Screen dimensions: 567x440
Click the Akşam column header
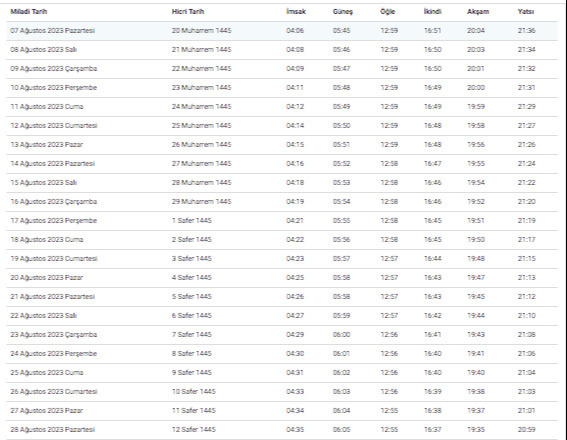478,12
